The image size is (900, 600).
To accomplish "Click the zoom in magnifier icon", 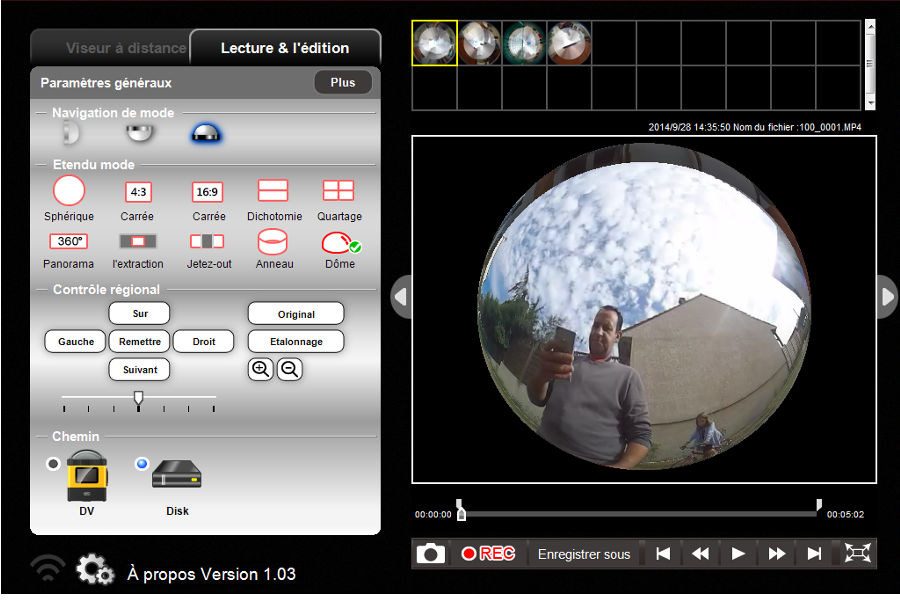I will 261,369.
